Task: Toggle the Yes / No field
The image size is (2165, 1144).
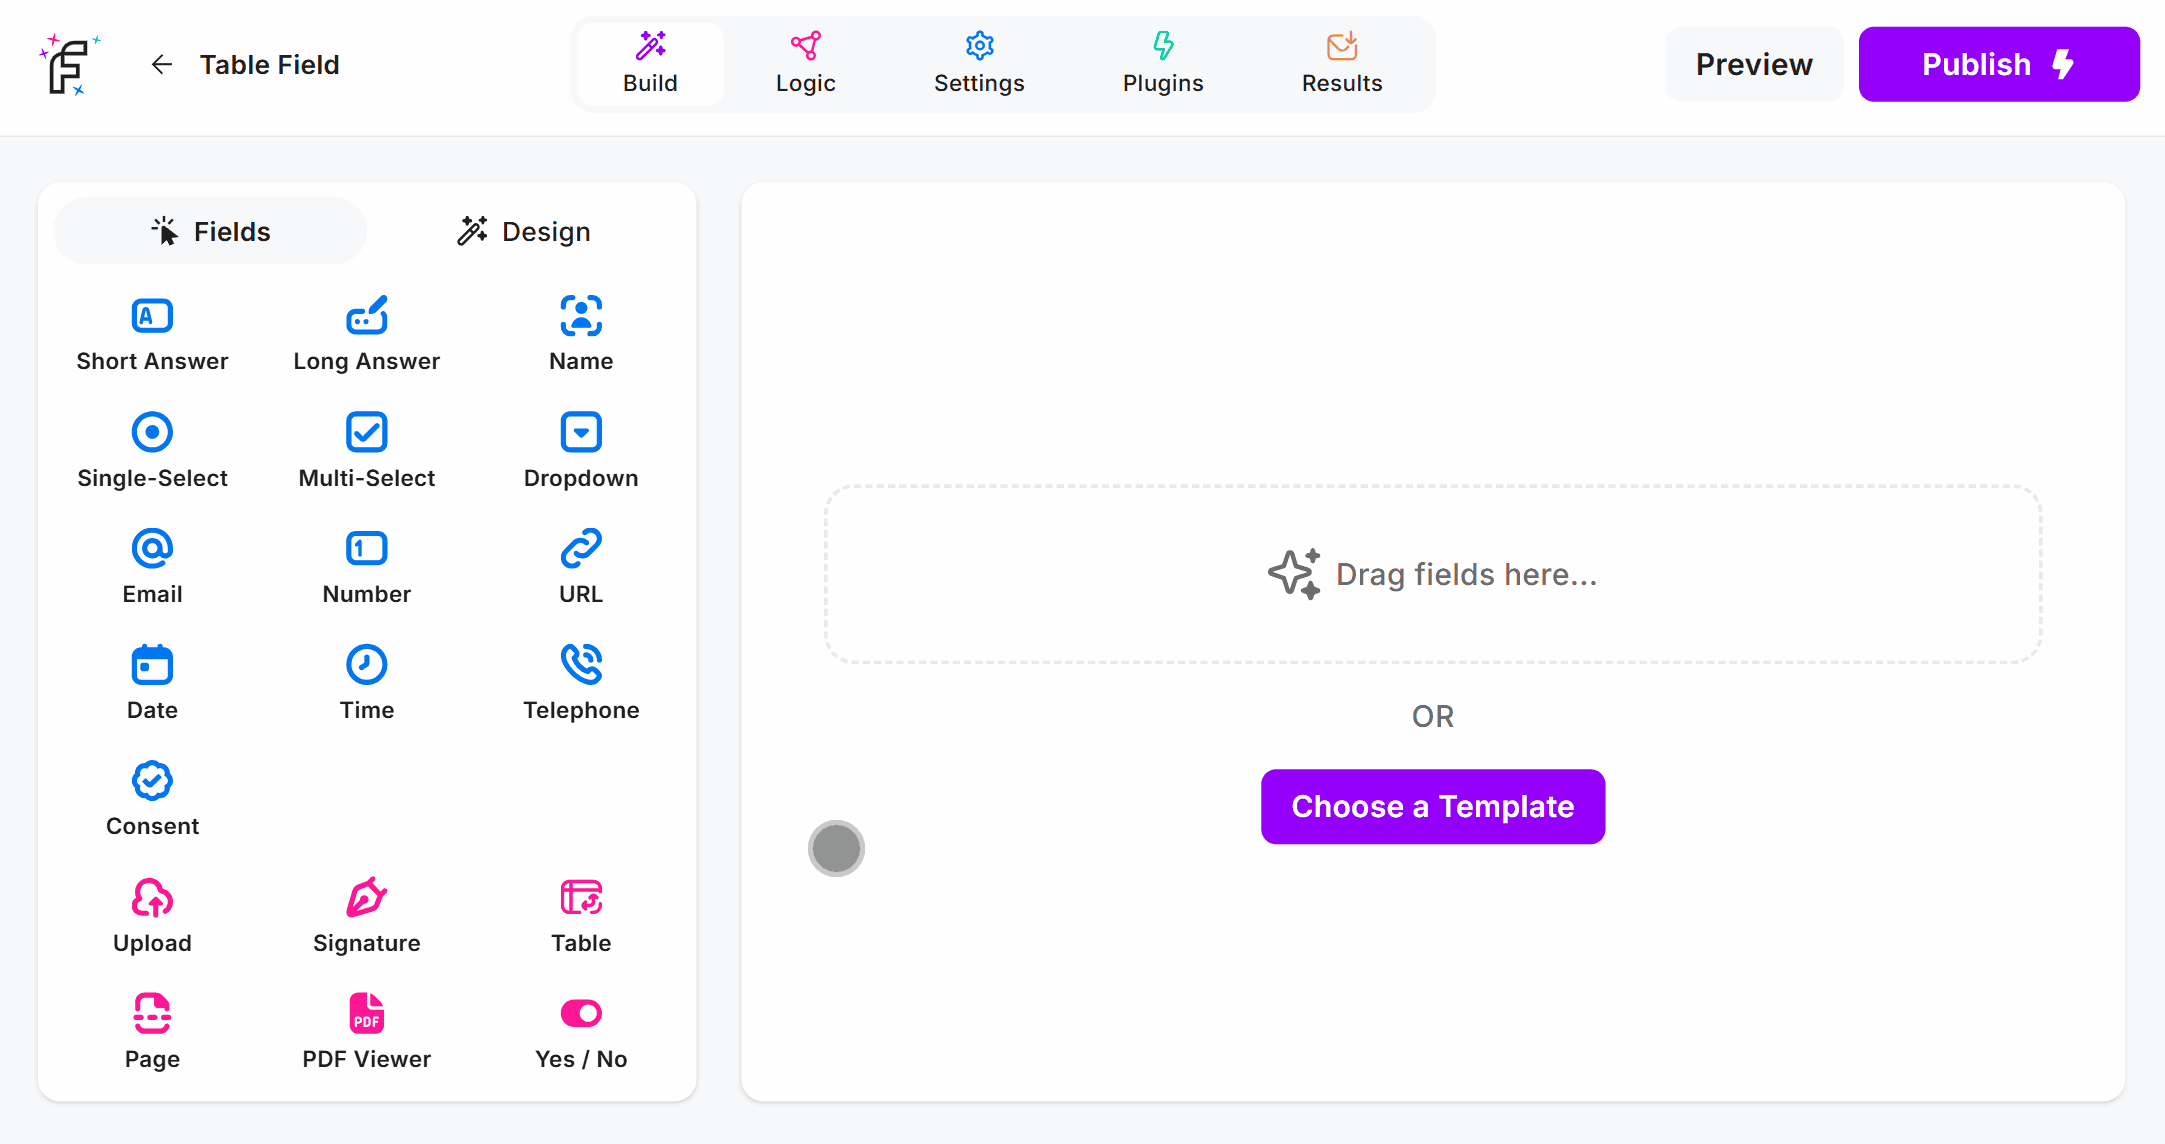Action: (x=580, y=1030)
